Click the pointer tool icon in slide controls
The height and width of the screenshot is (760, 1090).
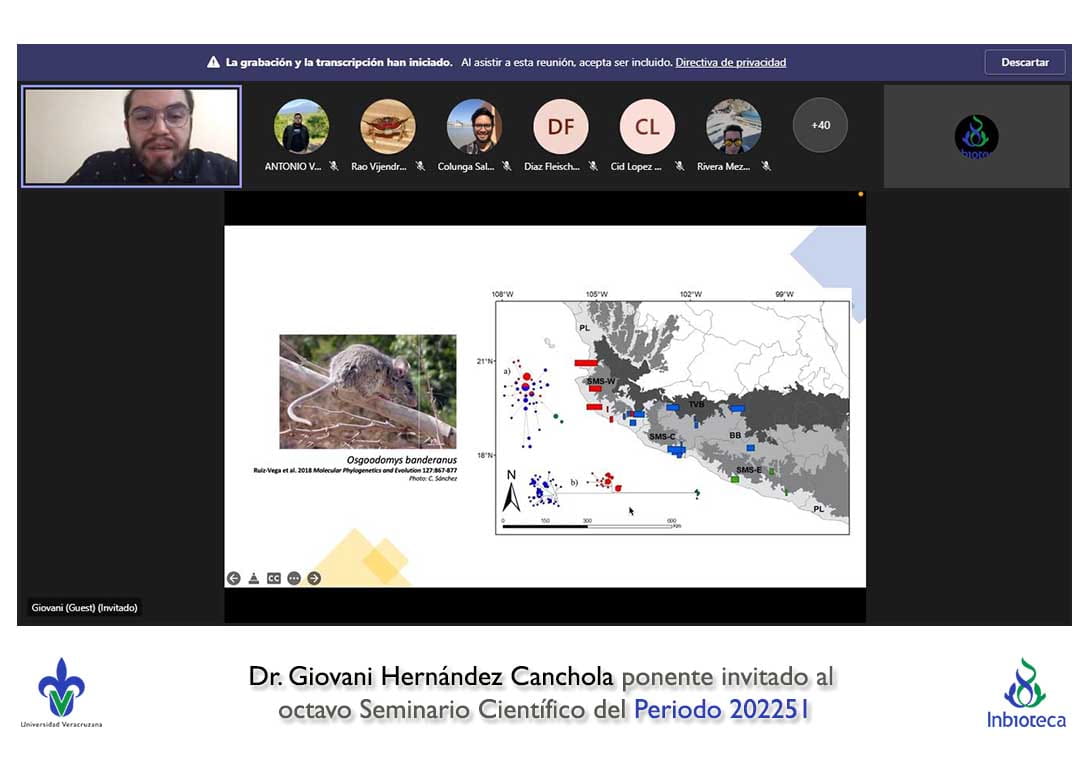coord(254,578)
